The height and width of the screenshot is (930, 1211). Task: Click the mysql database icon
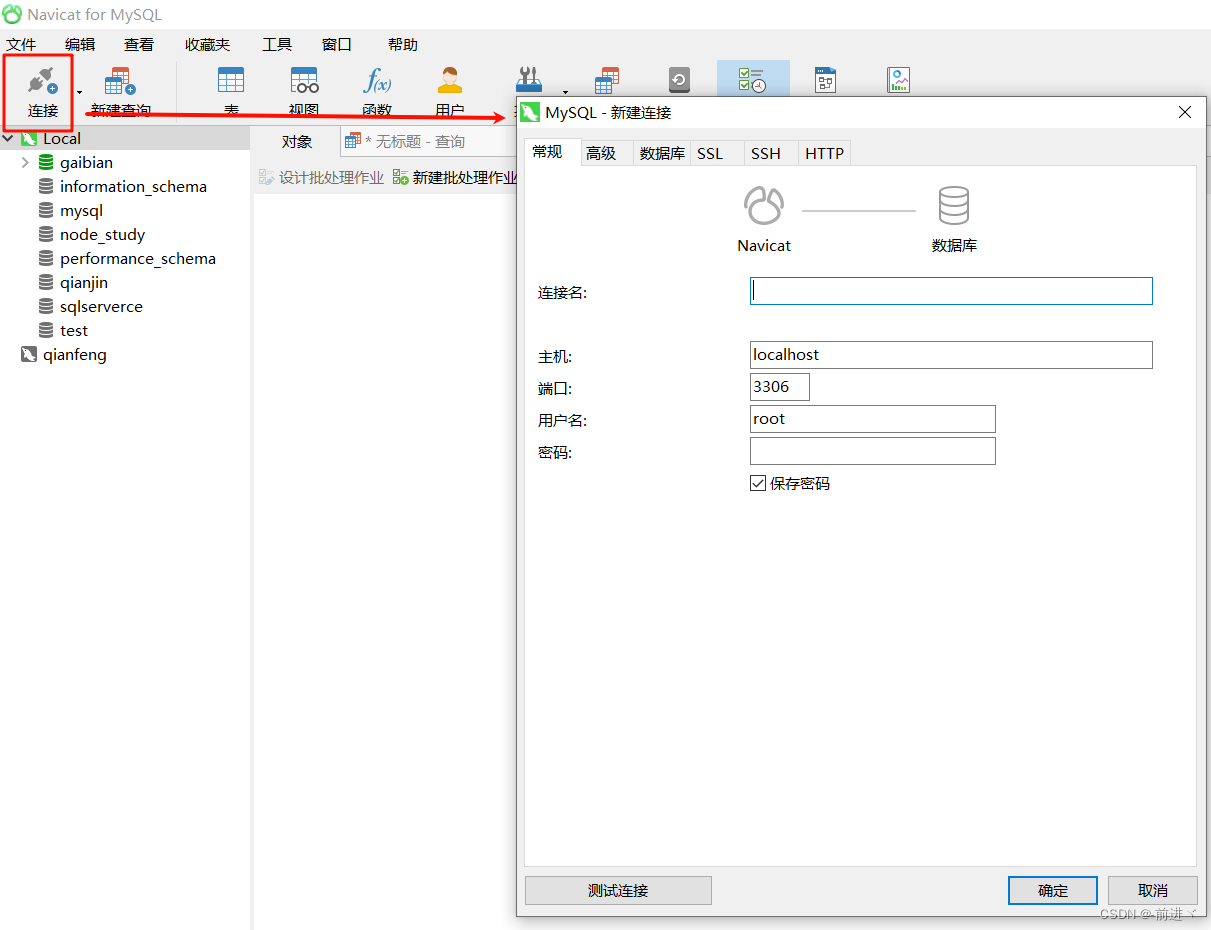46,210
